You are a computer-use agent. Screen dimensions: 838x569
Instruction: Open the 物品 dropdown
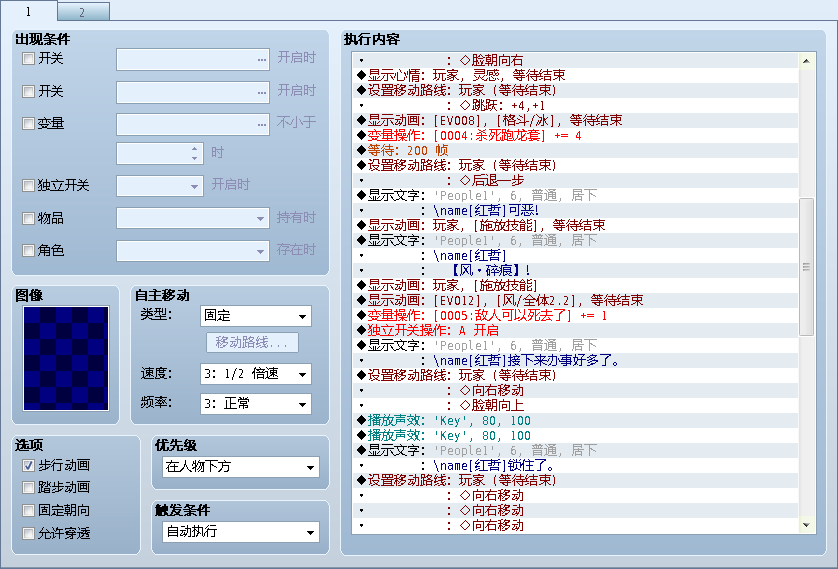click(193, 219)
